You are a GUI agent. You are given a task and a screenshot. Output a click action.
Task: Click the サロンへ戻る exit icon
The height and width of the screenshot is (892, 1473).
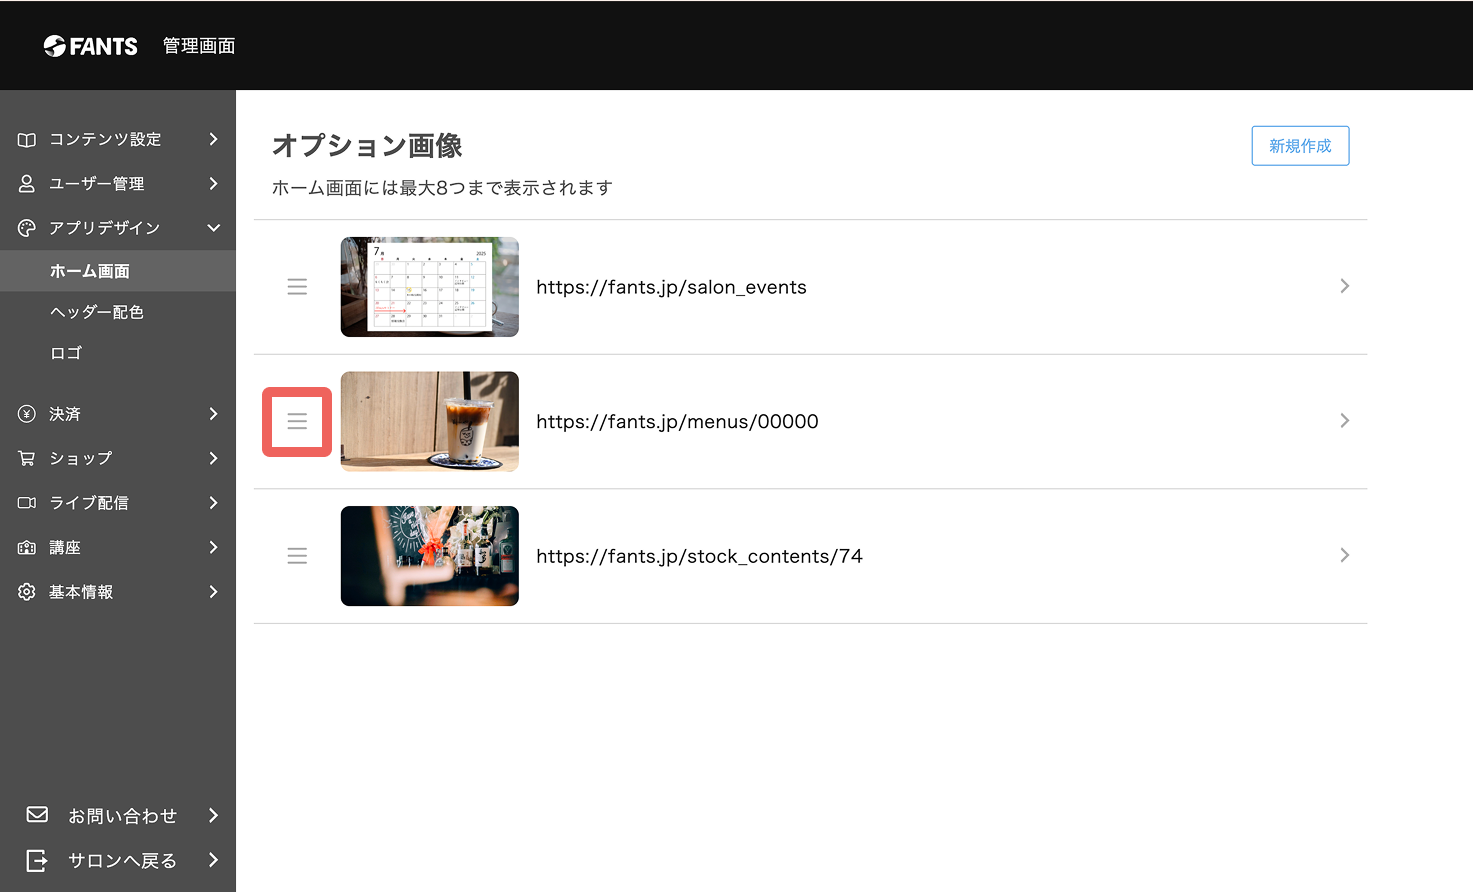(37, 860)
